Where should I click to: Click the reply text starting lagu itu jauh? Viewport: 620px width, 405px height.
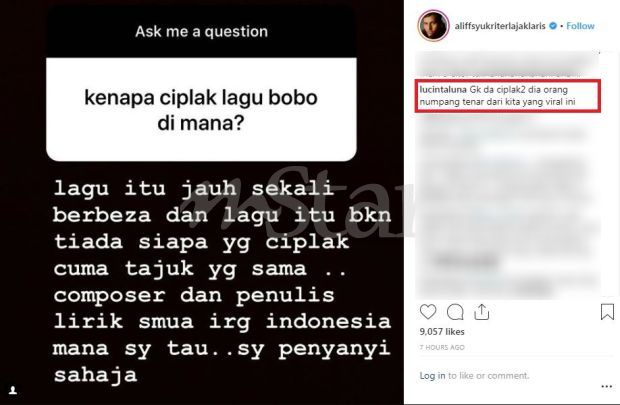tap(221, 281)
